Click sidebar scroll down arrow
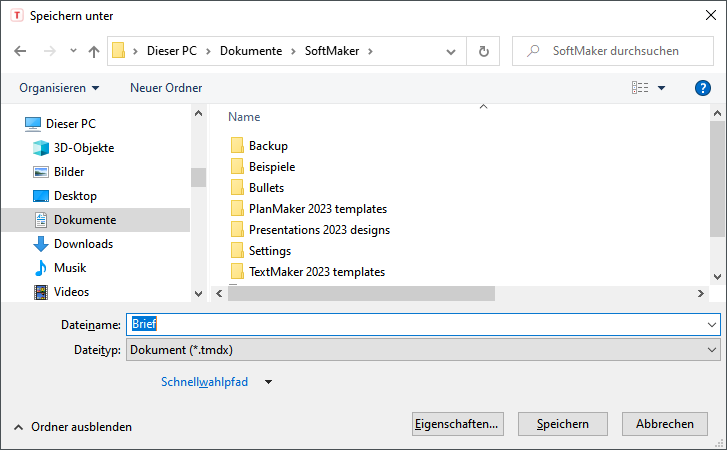This screenshot has width=727, height=450. 198,293
